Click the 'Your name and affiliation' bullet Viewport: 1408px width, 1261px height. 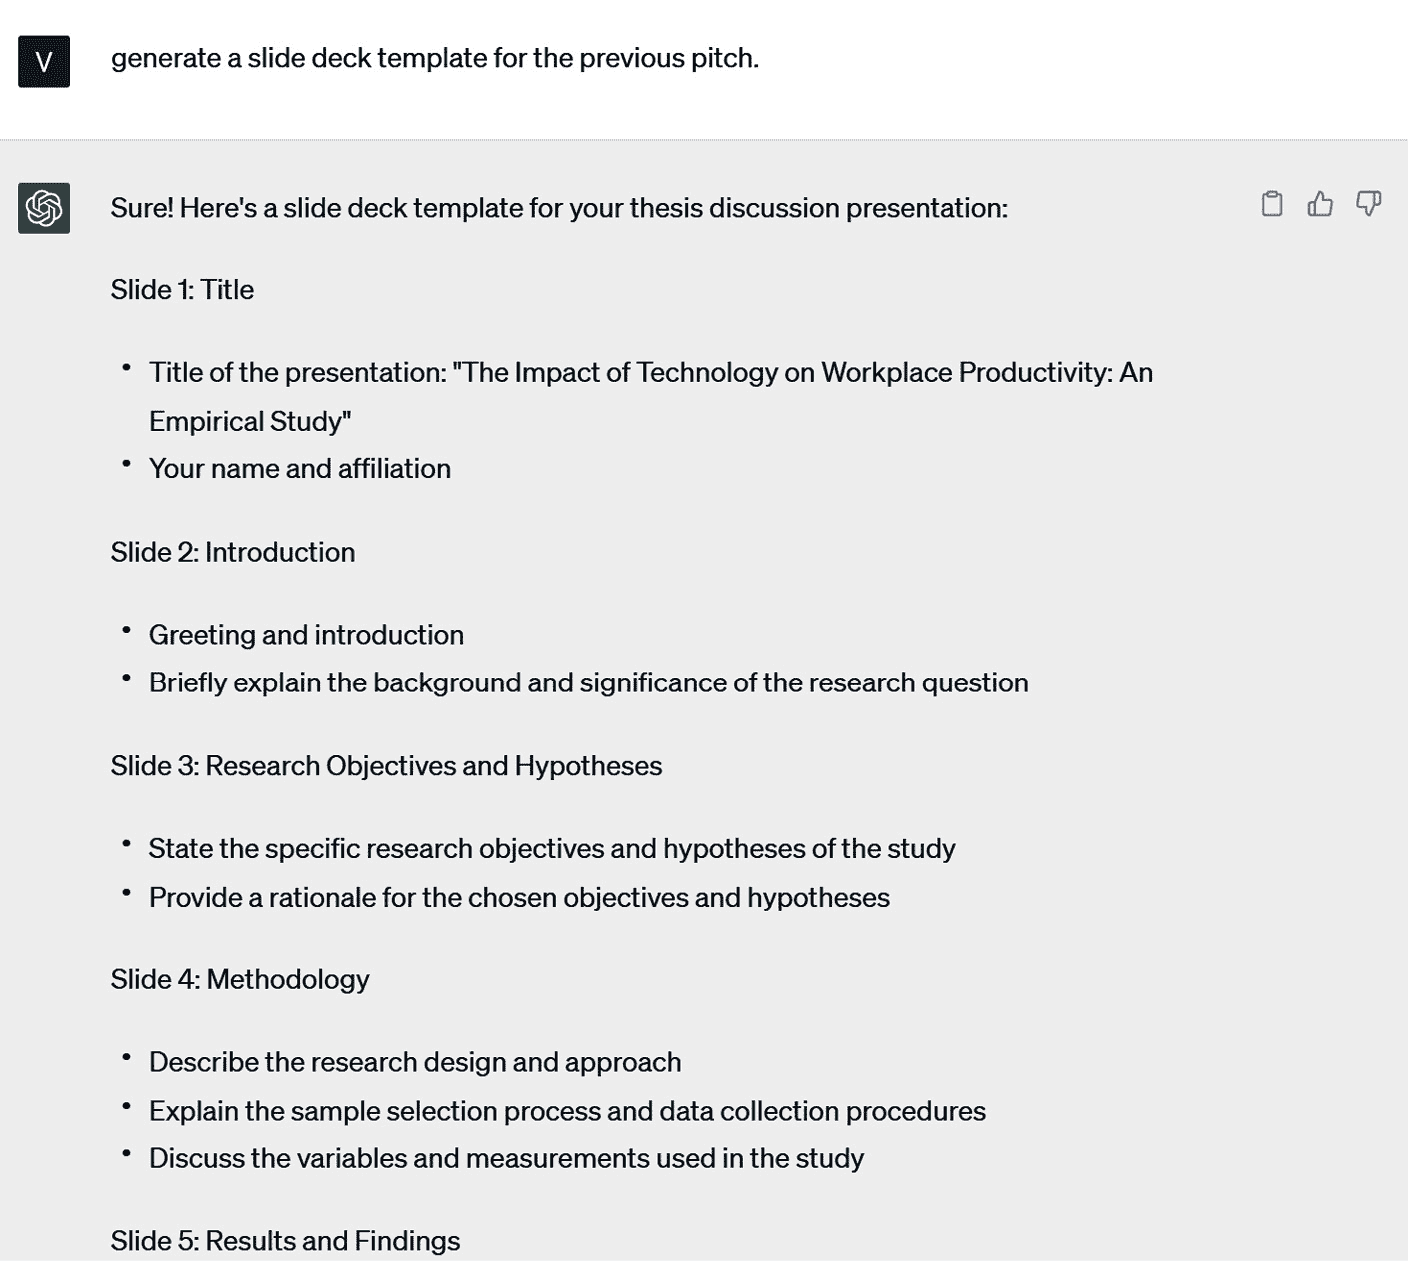(x=300, y=469)
